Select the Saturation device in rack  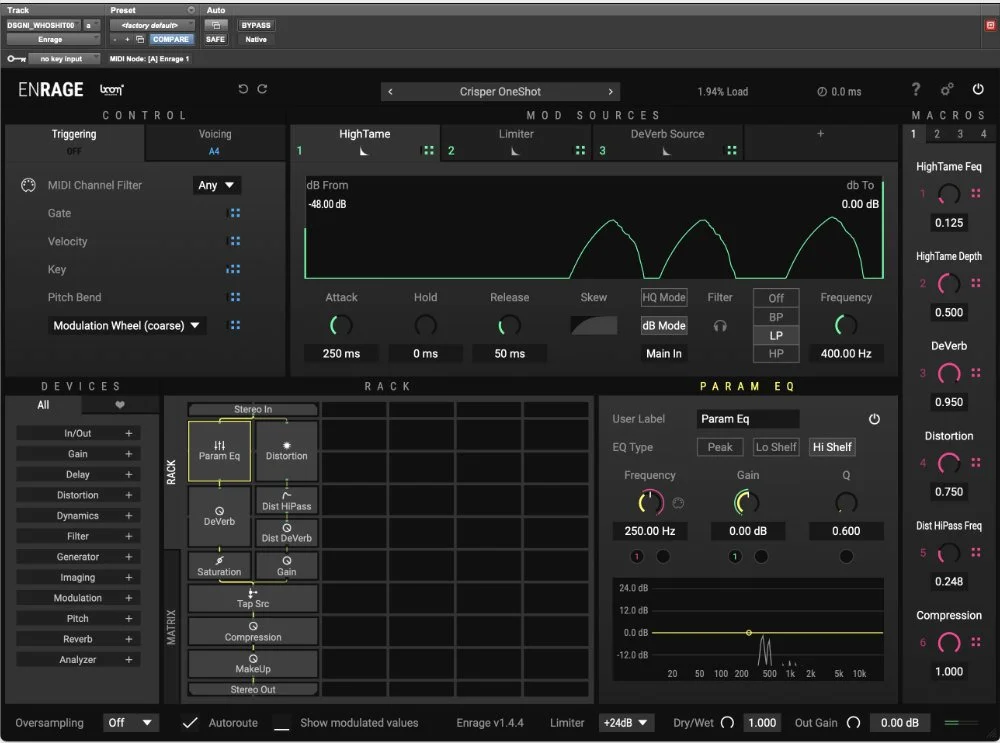[219, 566]
